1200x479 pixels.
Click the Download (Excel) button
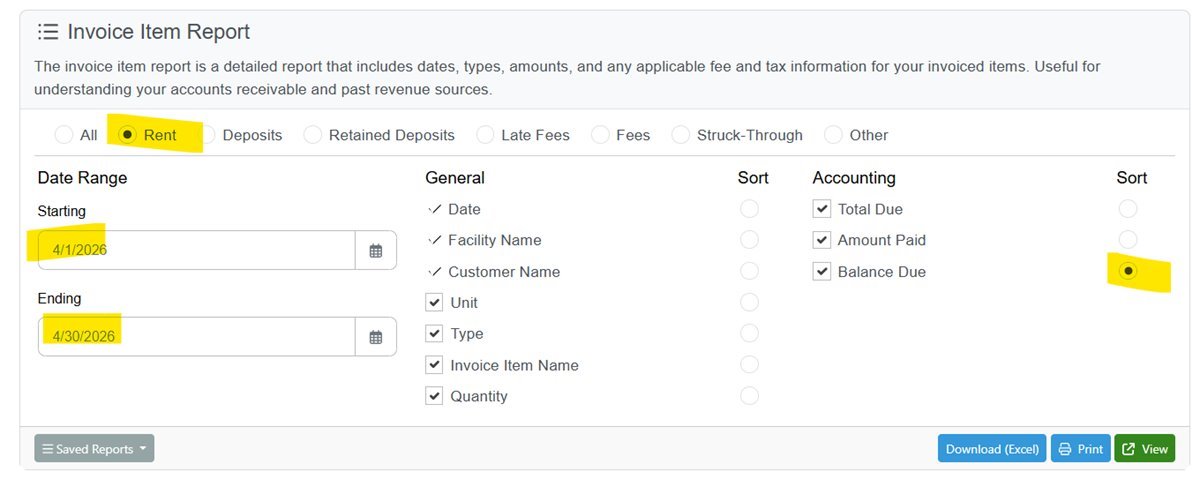(x=992, y=449)
